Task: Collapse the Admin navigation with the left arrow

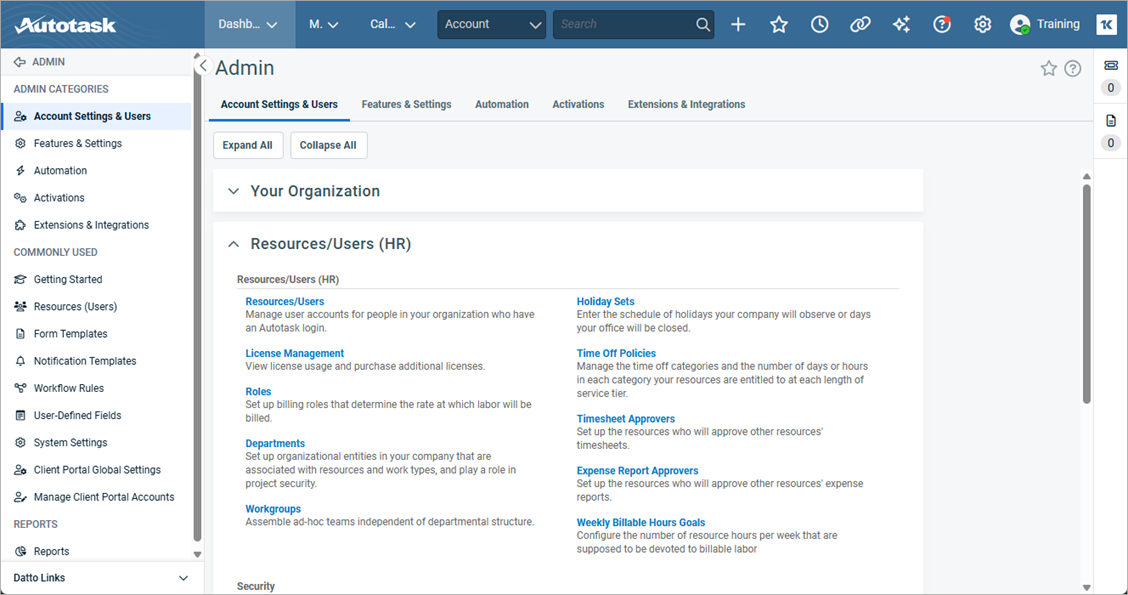Action: coord(202,64)
